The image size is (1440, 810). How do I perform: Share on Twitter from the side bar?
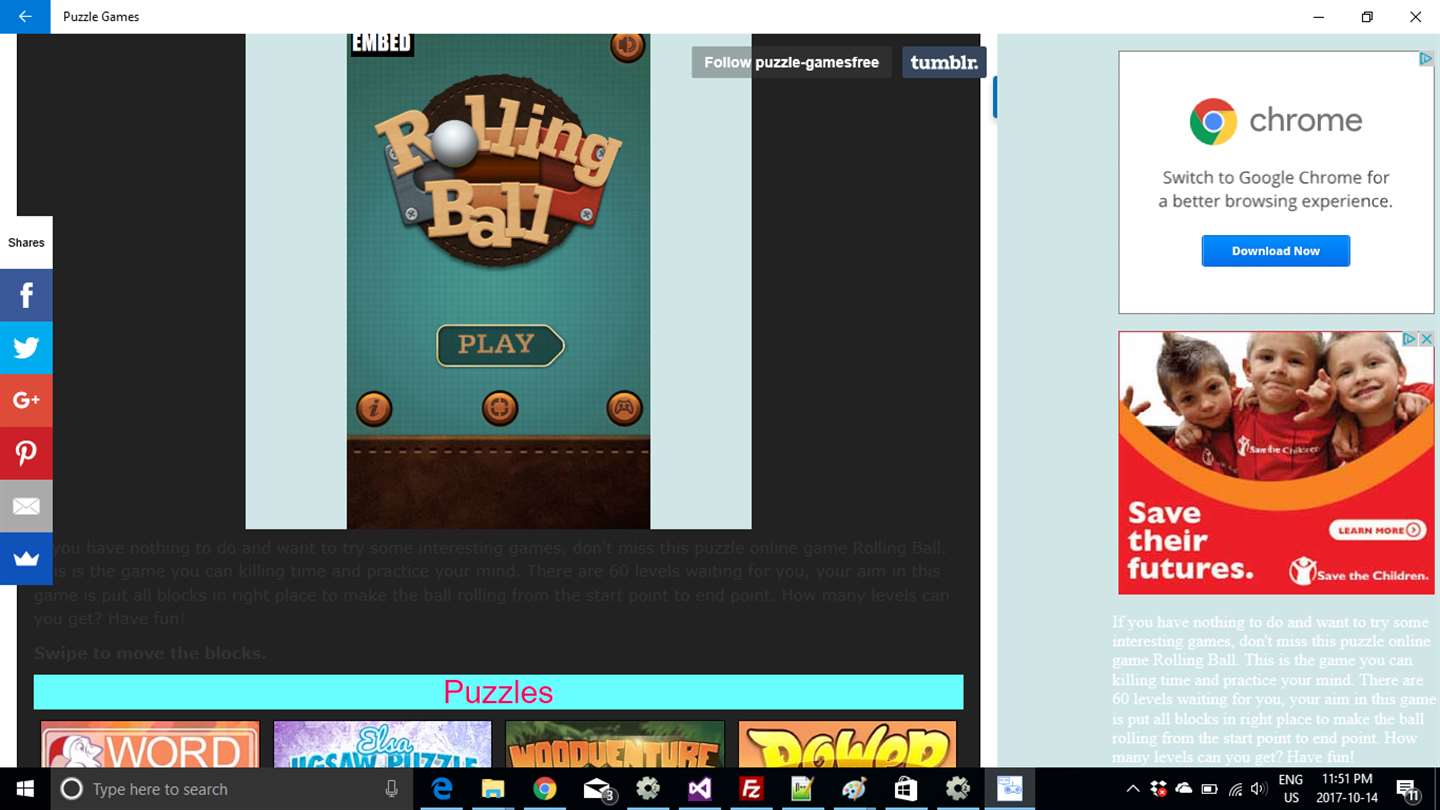26,348
